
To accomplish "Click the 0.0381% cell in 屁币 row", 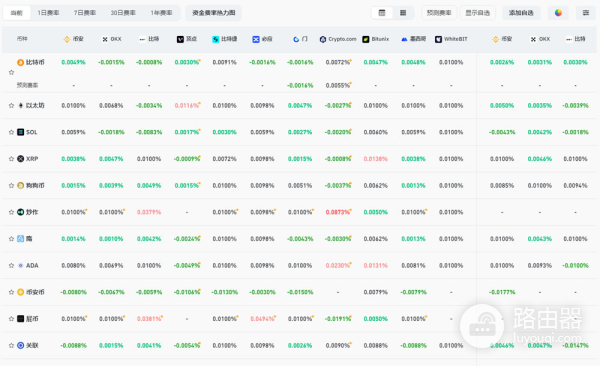I will click(x=149, y=319).
